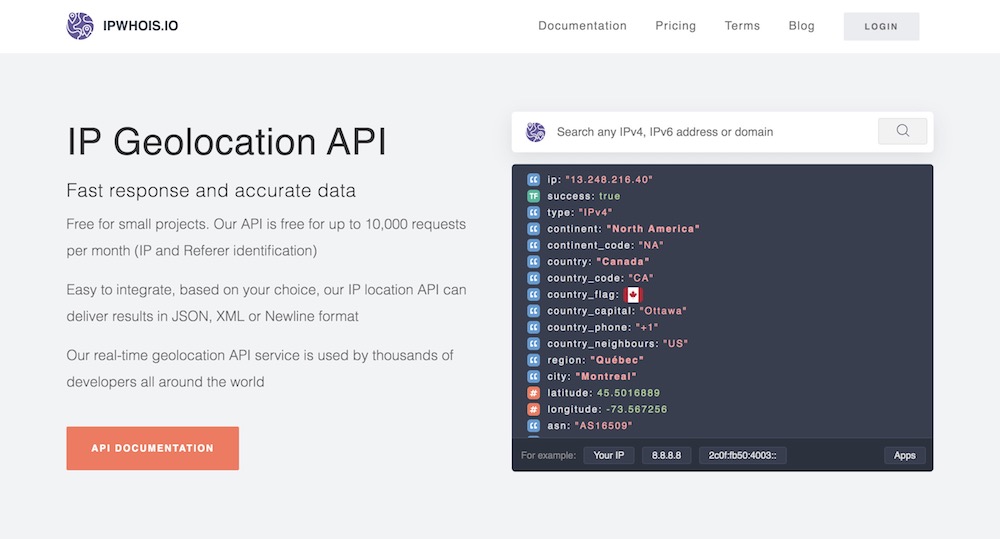Click the type value "IPv4"
The width and height of the screenshot is (1000, 539).
point(596,212)
